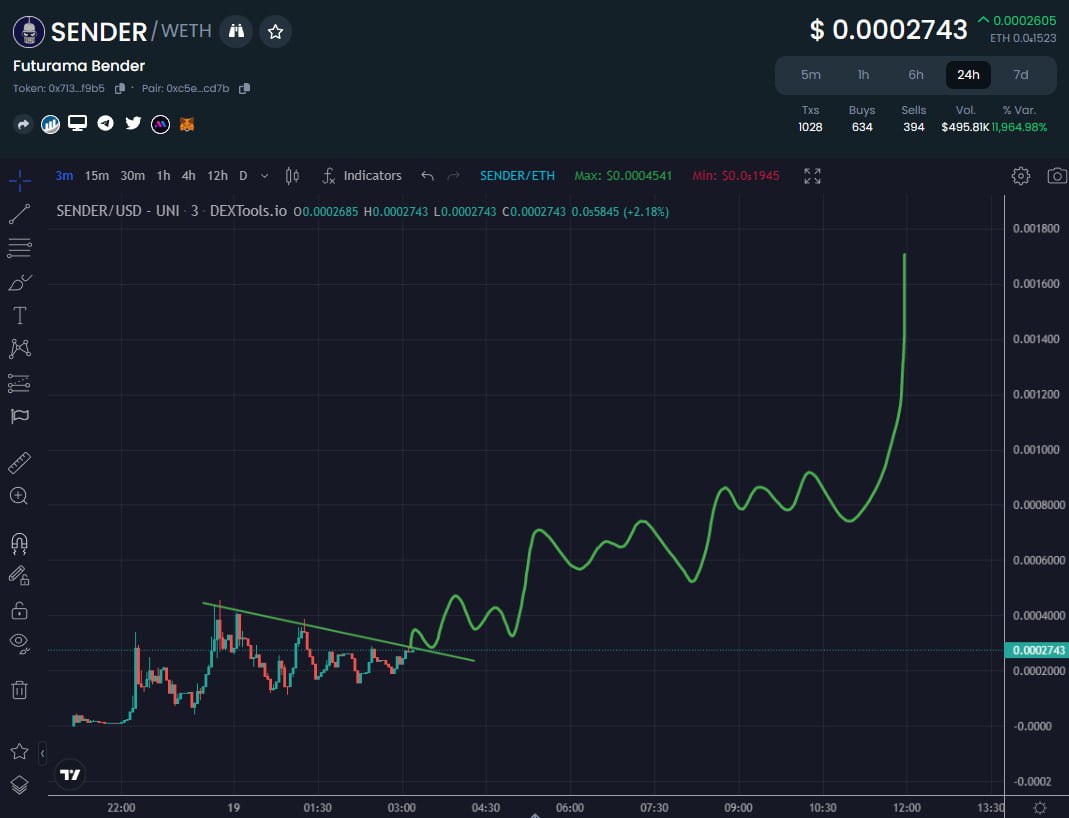
Task: Undo the last chart action
Action: click(427, 176)
